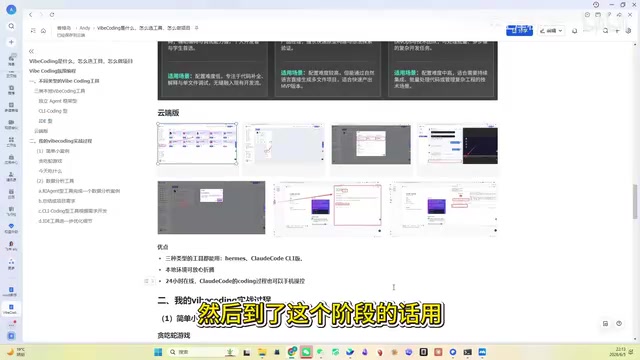
Task: Click the blue app icon at sidebar bottom
Action: tap(11, 336)
